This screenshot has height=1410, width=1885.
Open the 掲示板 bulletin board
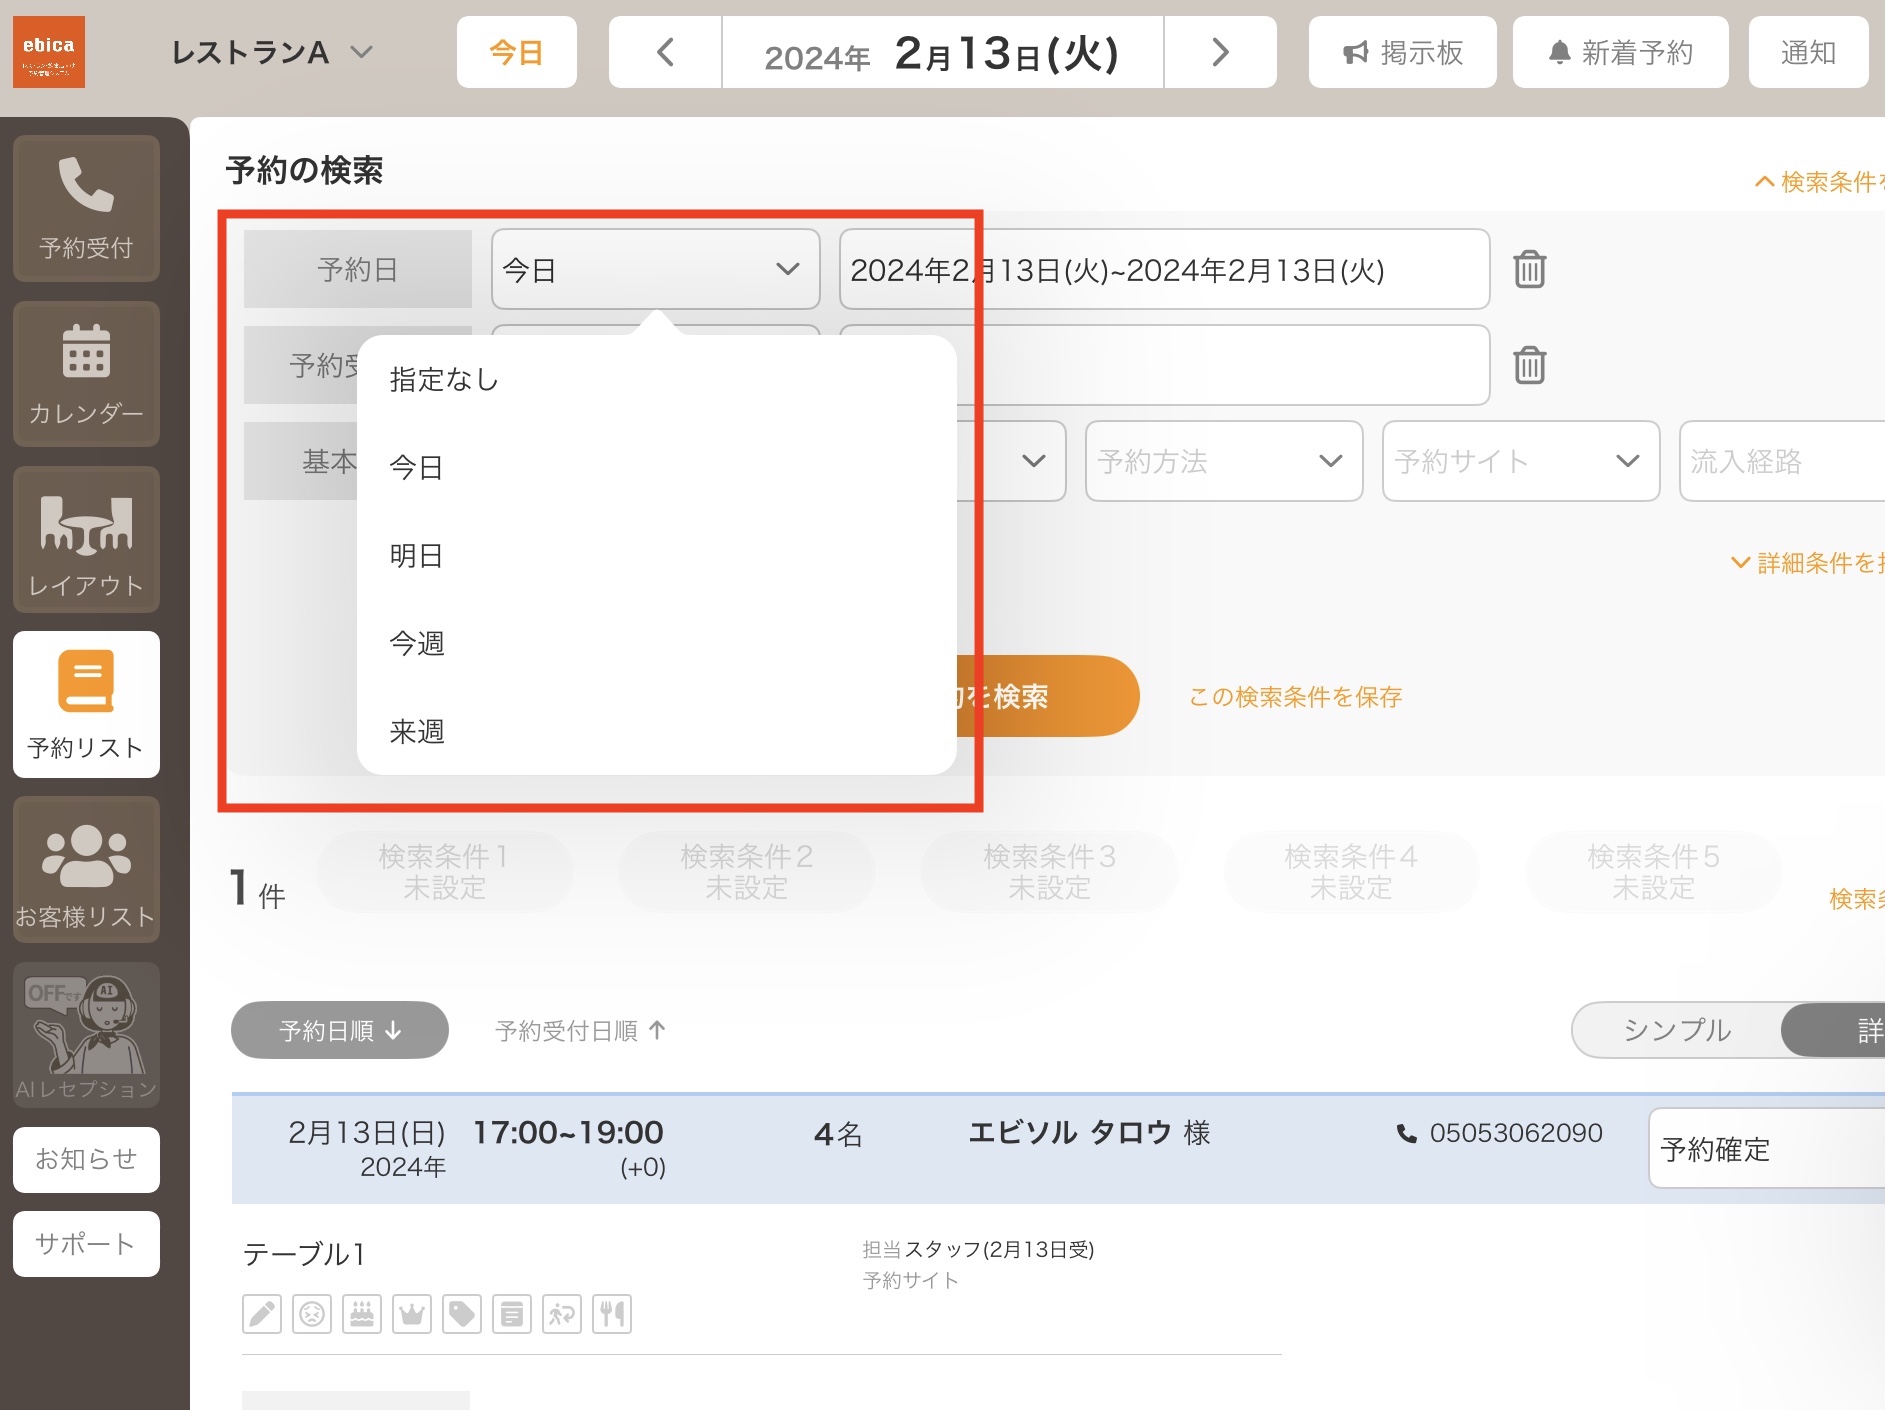[1403, 52]
